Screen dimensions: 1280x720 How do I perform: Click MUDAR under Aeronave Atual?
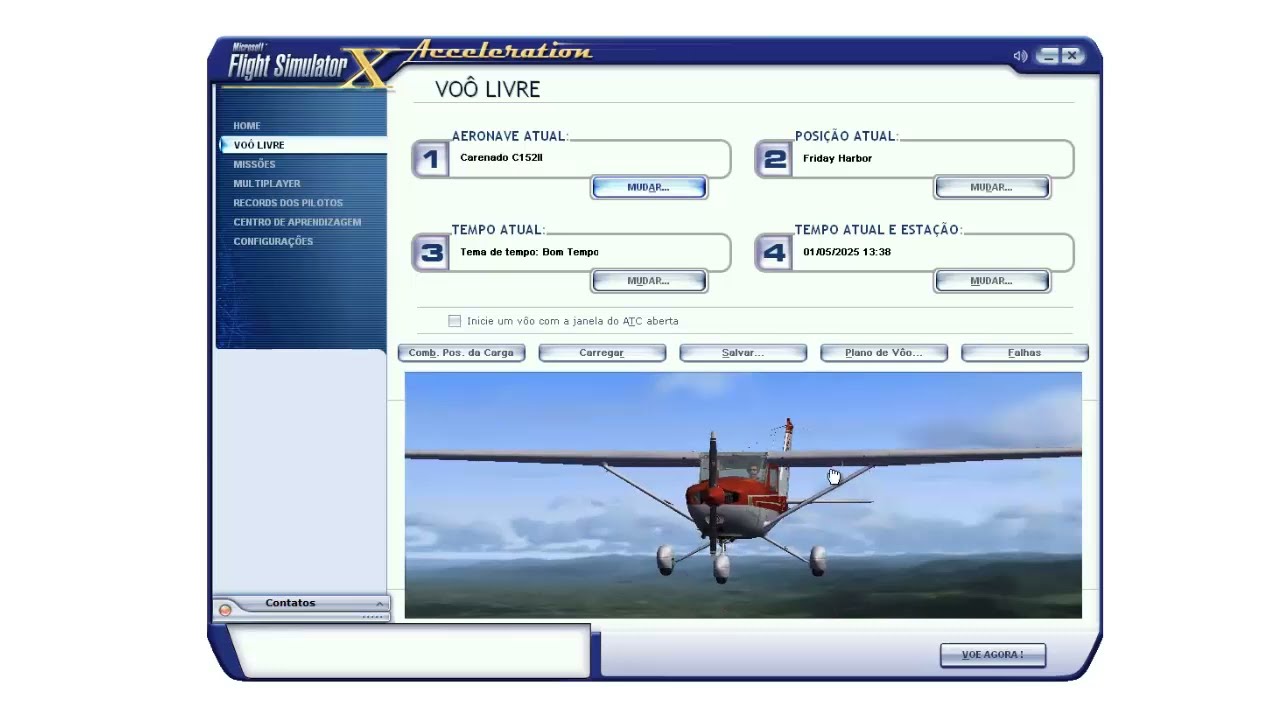click(x=649, y=187)
